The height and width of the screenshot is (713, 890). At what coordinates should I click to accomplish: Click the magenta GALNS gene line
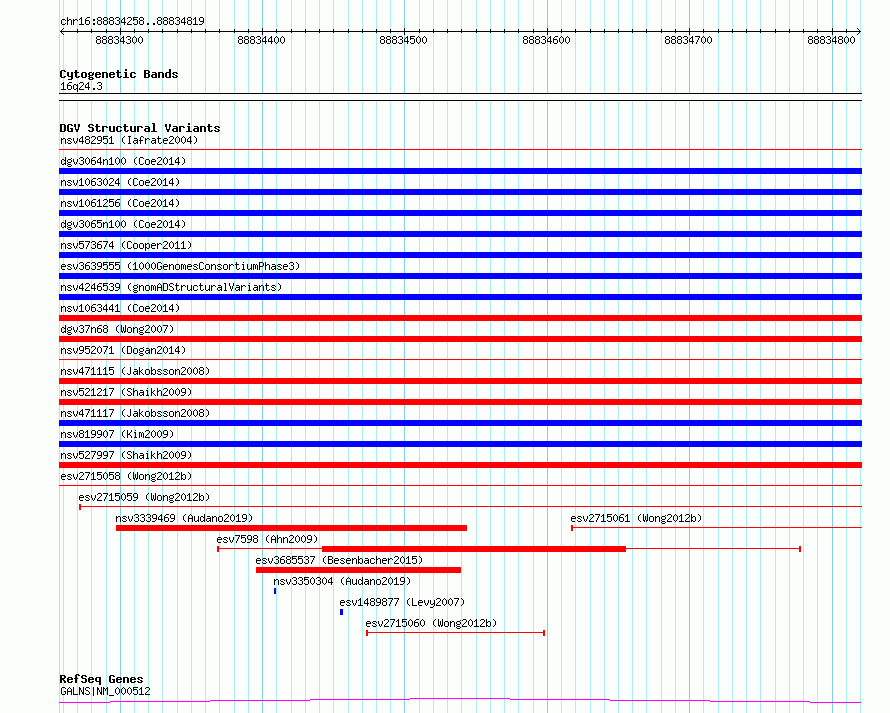(460, 701)
